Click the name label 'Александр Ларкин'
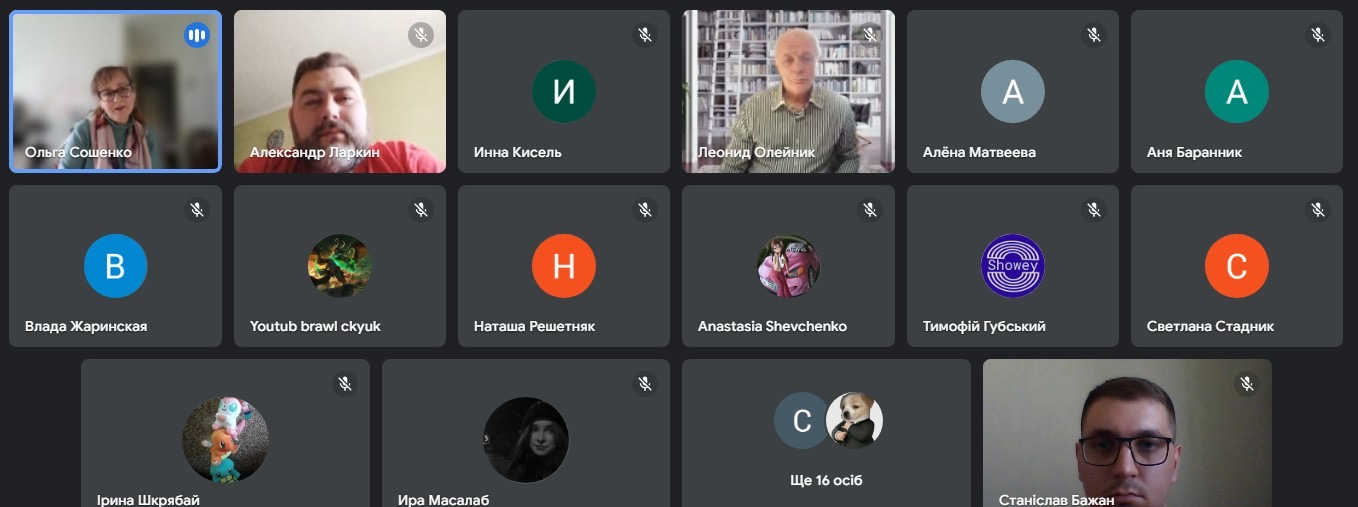This screenshot has height=507, width=1358. click(315, 153)
